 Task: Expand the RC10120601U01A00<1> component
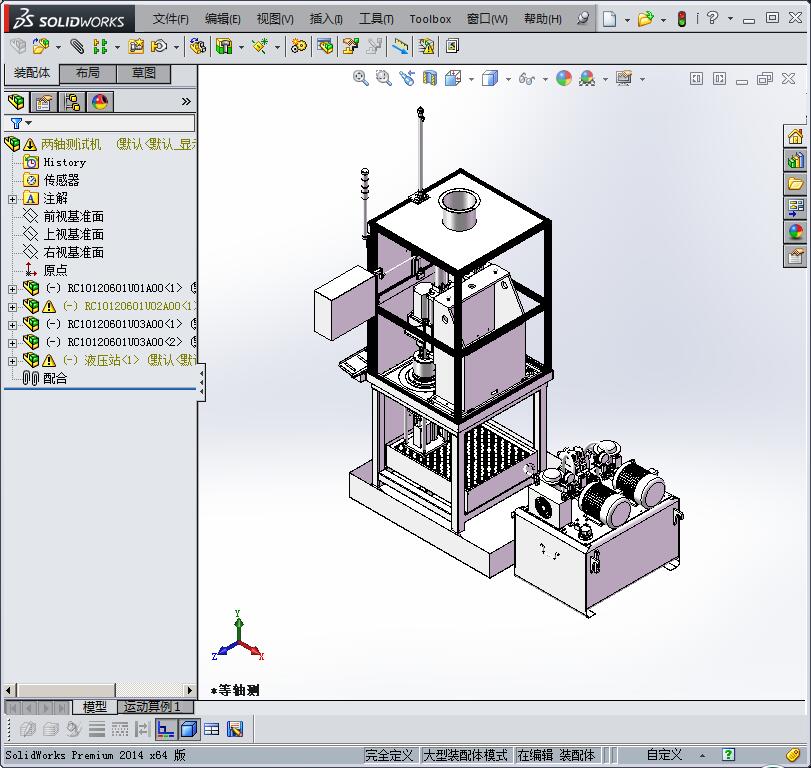12,289
